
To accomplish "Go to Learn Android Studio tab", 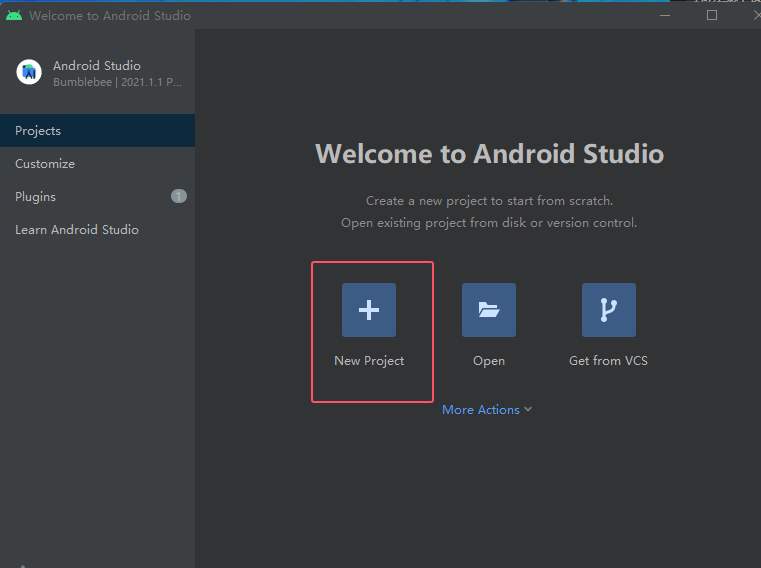I will [98, 230].
